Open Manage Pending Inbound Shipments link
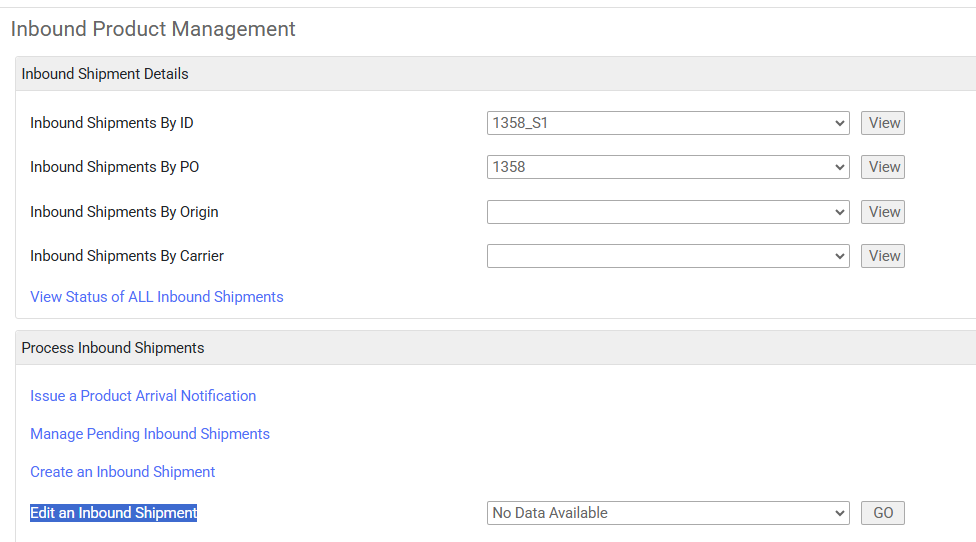This screenshot has height=542, width=976. (150, 434)
